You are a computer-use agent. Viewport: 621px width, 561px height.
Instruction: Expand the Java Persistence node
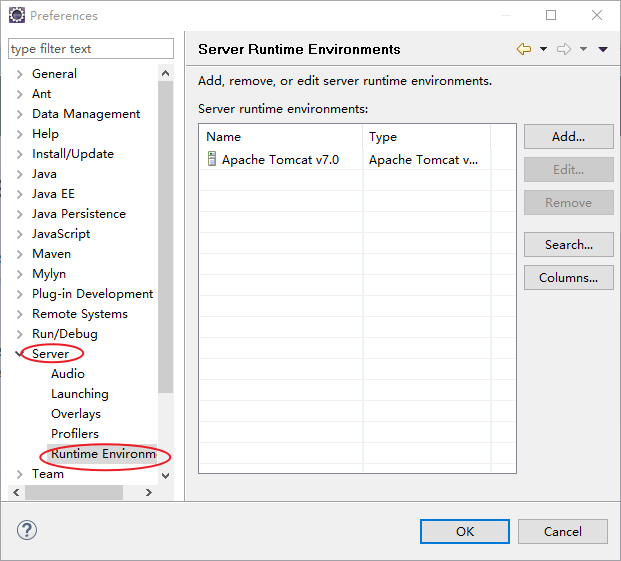tap(19, 214)
